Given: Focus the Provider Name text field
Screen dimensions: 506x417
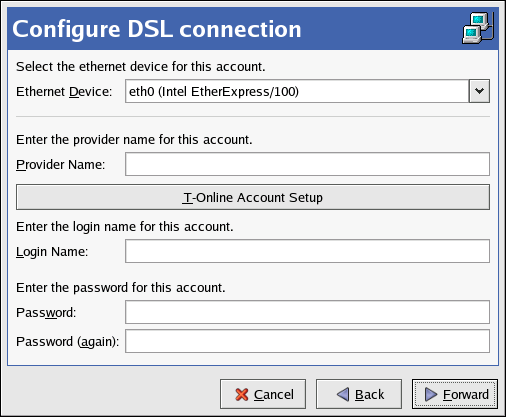Looking at the screenshot, I should click(x=307, y=164).
